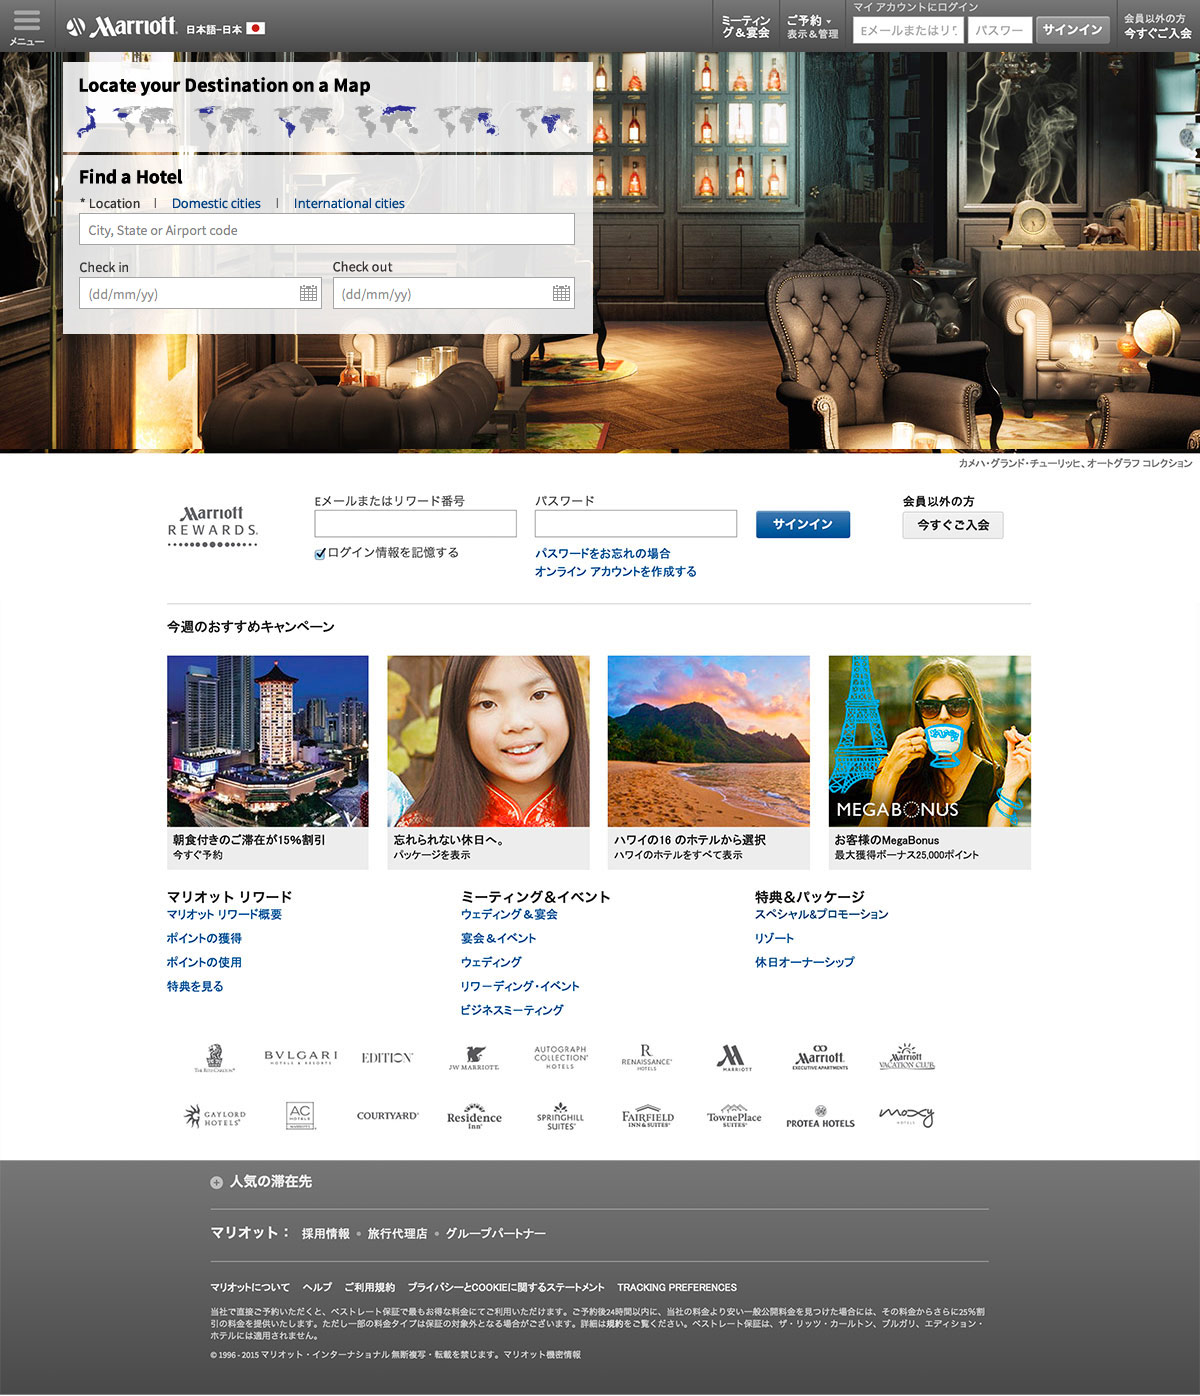
Task: Toggle the ログイン情報を記憶する checkbox
Action: point(320,554)
